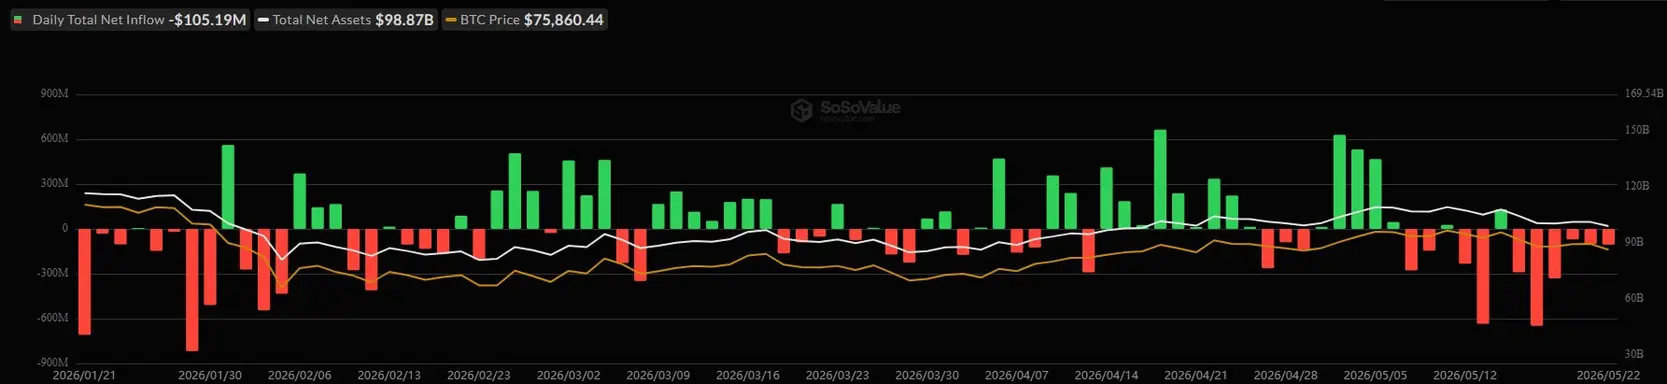The width and height of the screenshot is (1667, 384).
Task: Select the deepest red outflow bar before 2026/01/30
Action: [x=192, y=289]
